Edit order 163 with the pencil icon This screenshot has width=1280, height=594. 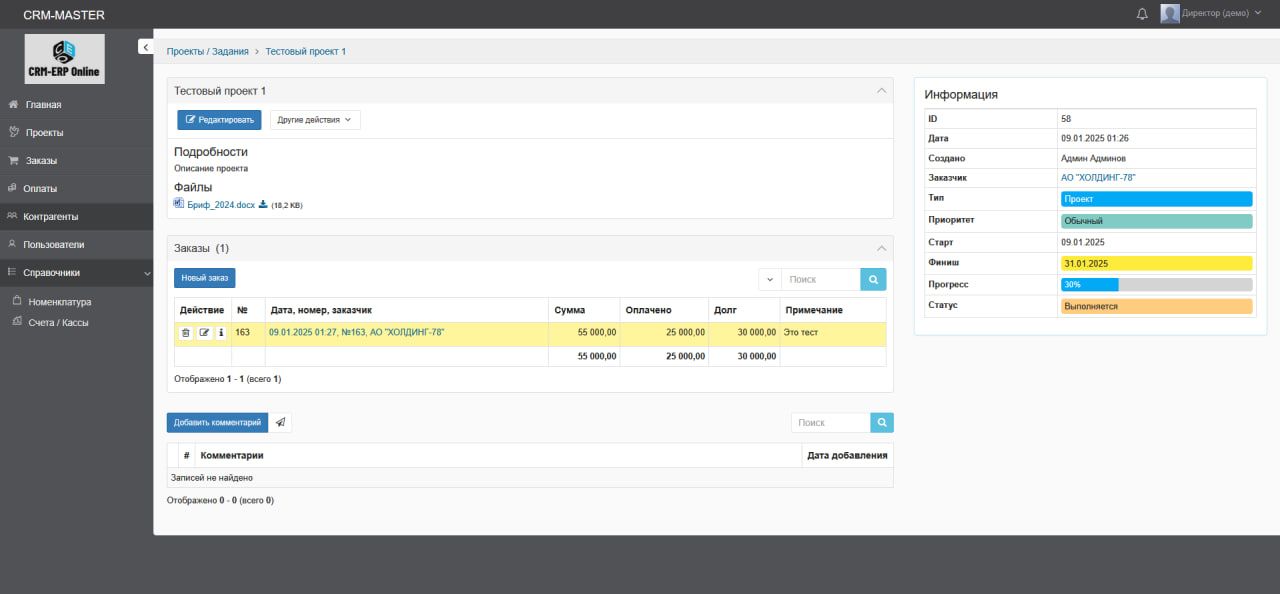click(204, 332)
